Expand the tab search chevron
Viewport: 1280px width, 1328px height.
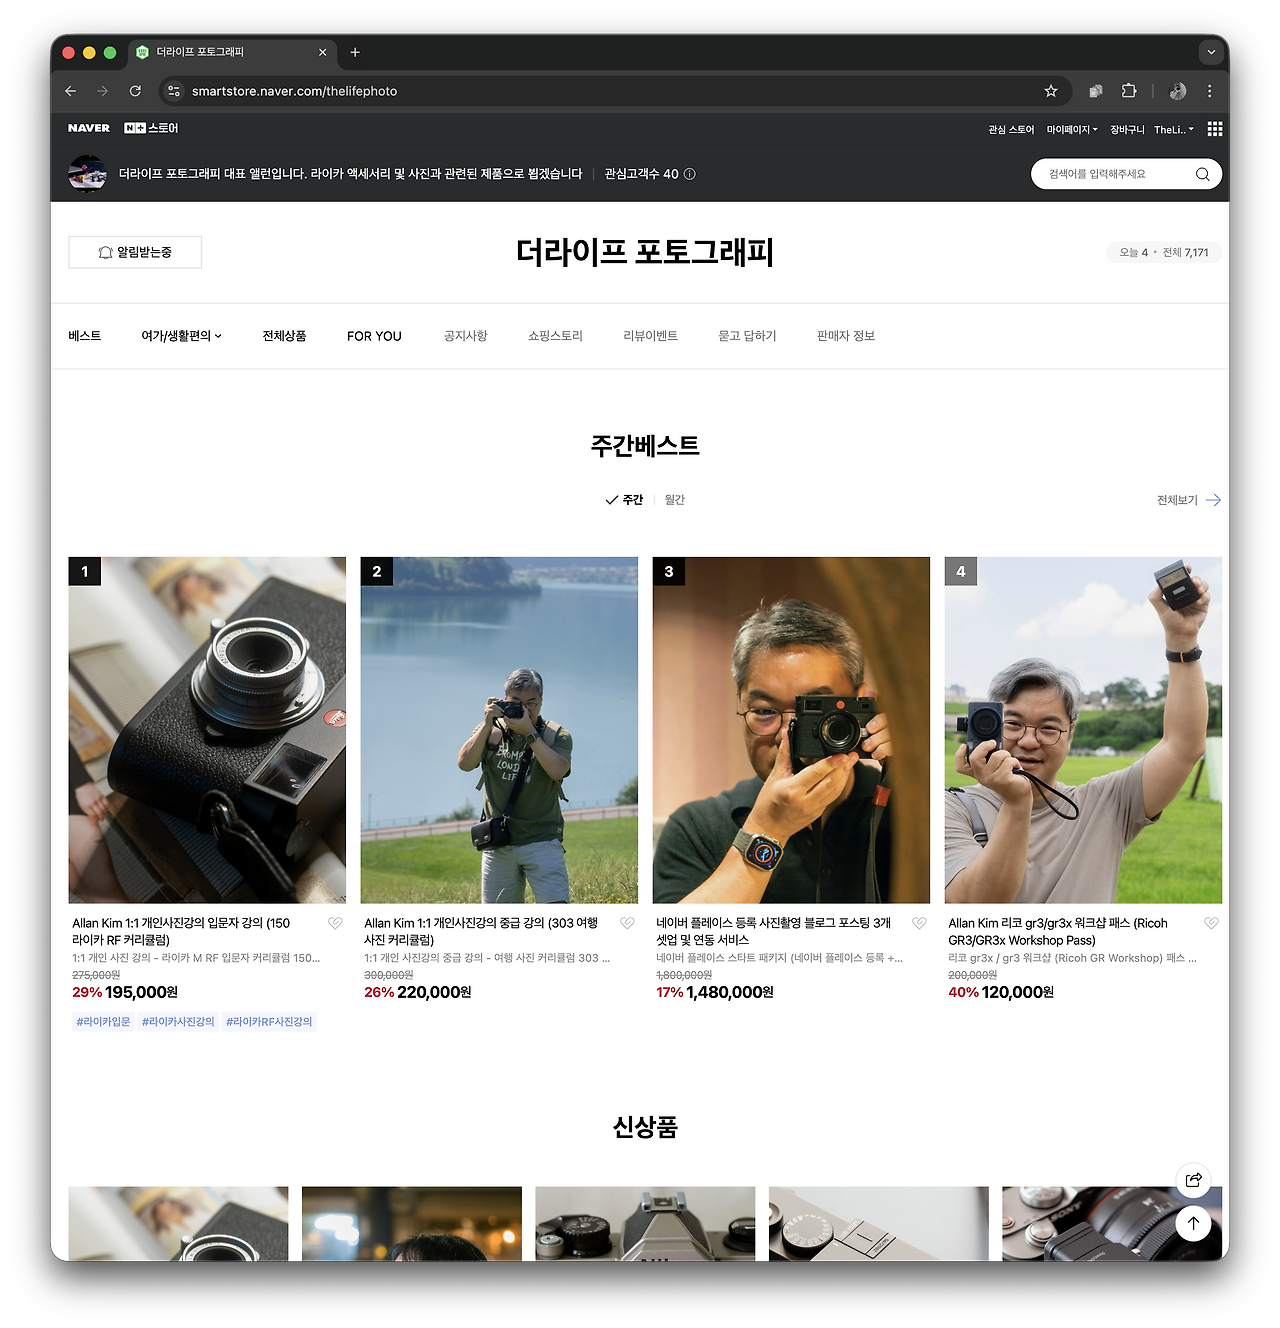(1211, 52)
